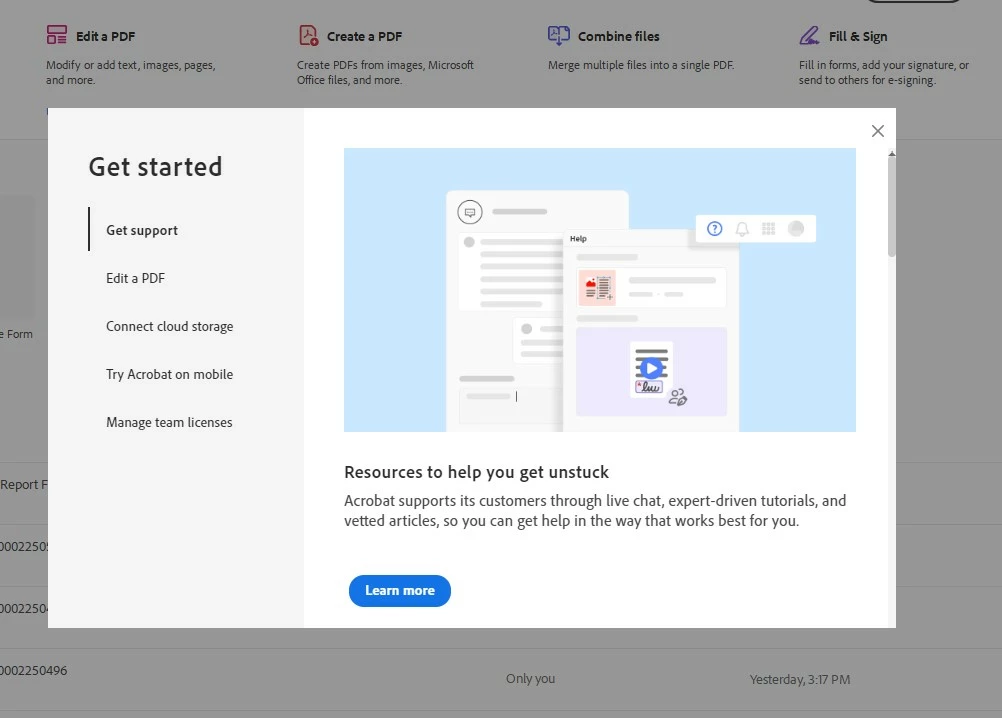Click 'Resources to help you get unstuck' heading
This screenshot has height=718, width=1002.
[476, 472]
